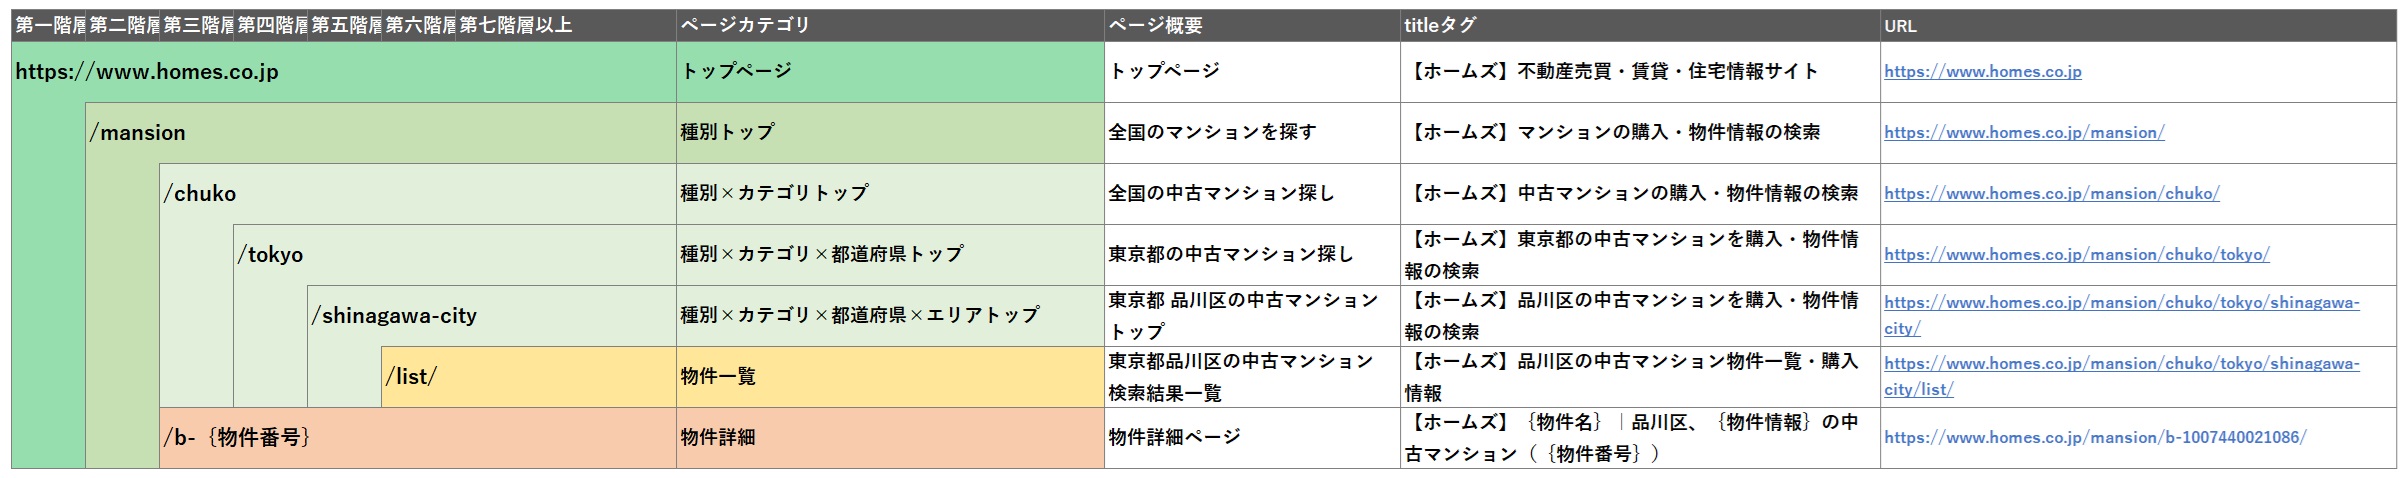Click the /mansion hierarchy cell

coord(137,133)
